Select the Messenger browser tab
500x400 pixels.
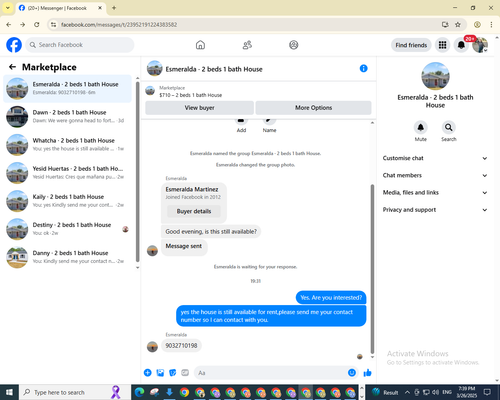61,8
